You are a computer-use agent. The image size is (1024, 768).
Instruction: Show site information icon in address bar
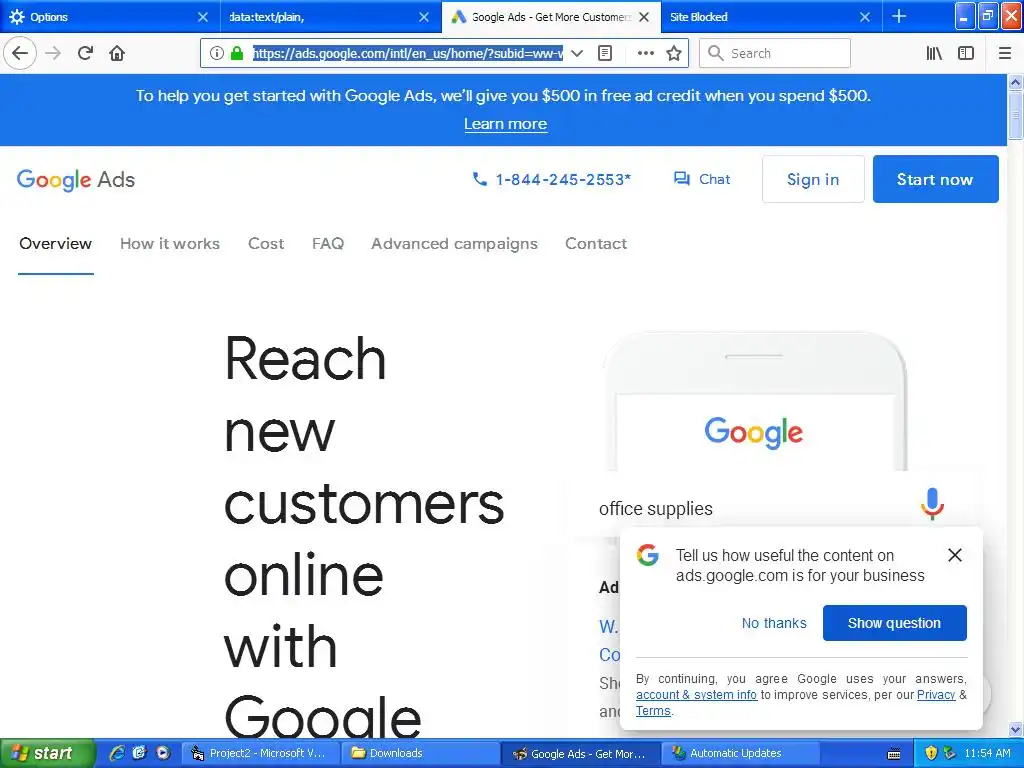coord(216,53)
